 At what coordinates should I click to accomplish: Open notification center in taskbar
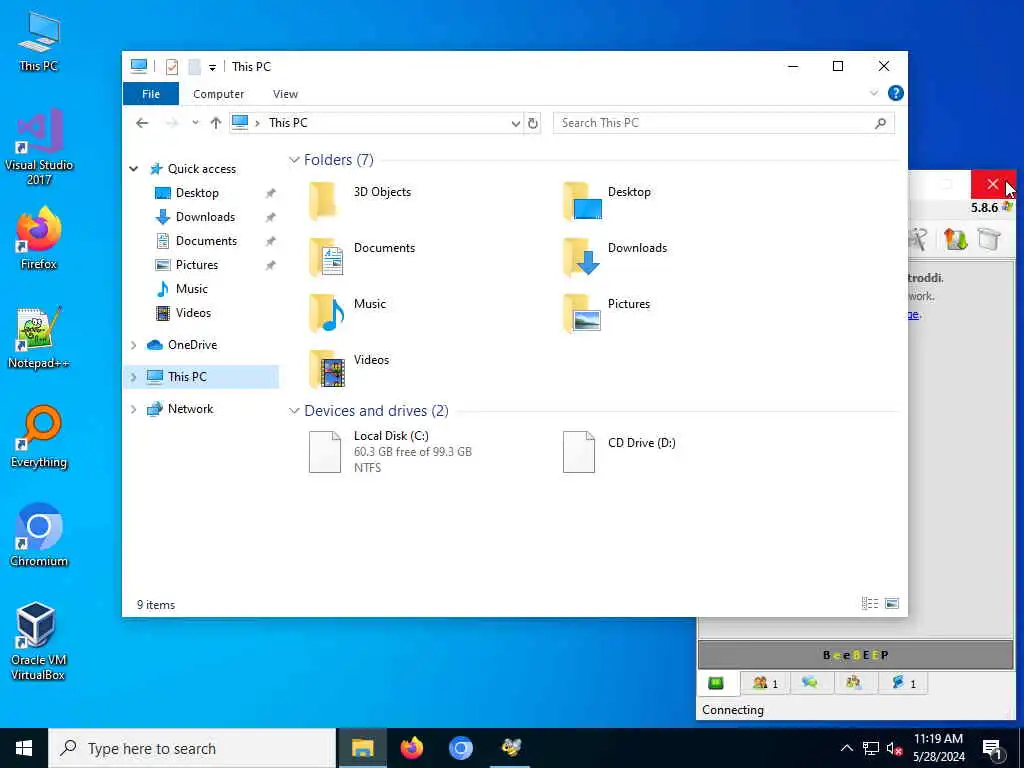992,750
